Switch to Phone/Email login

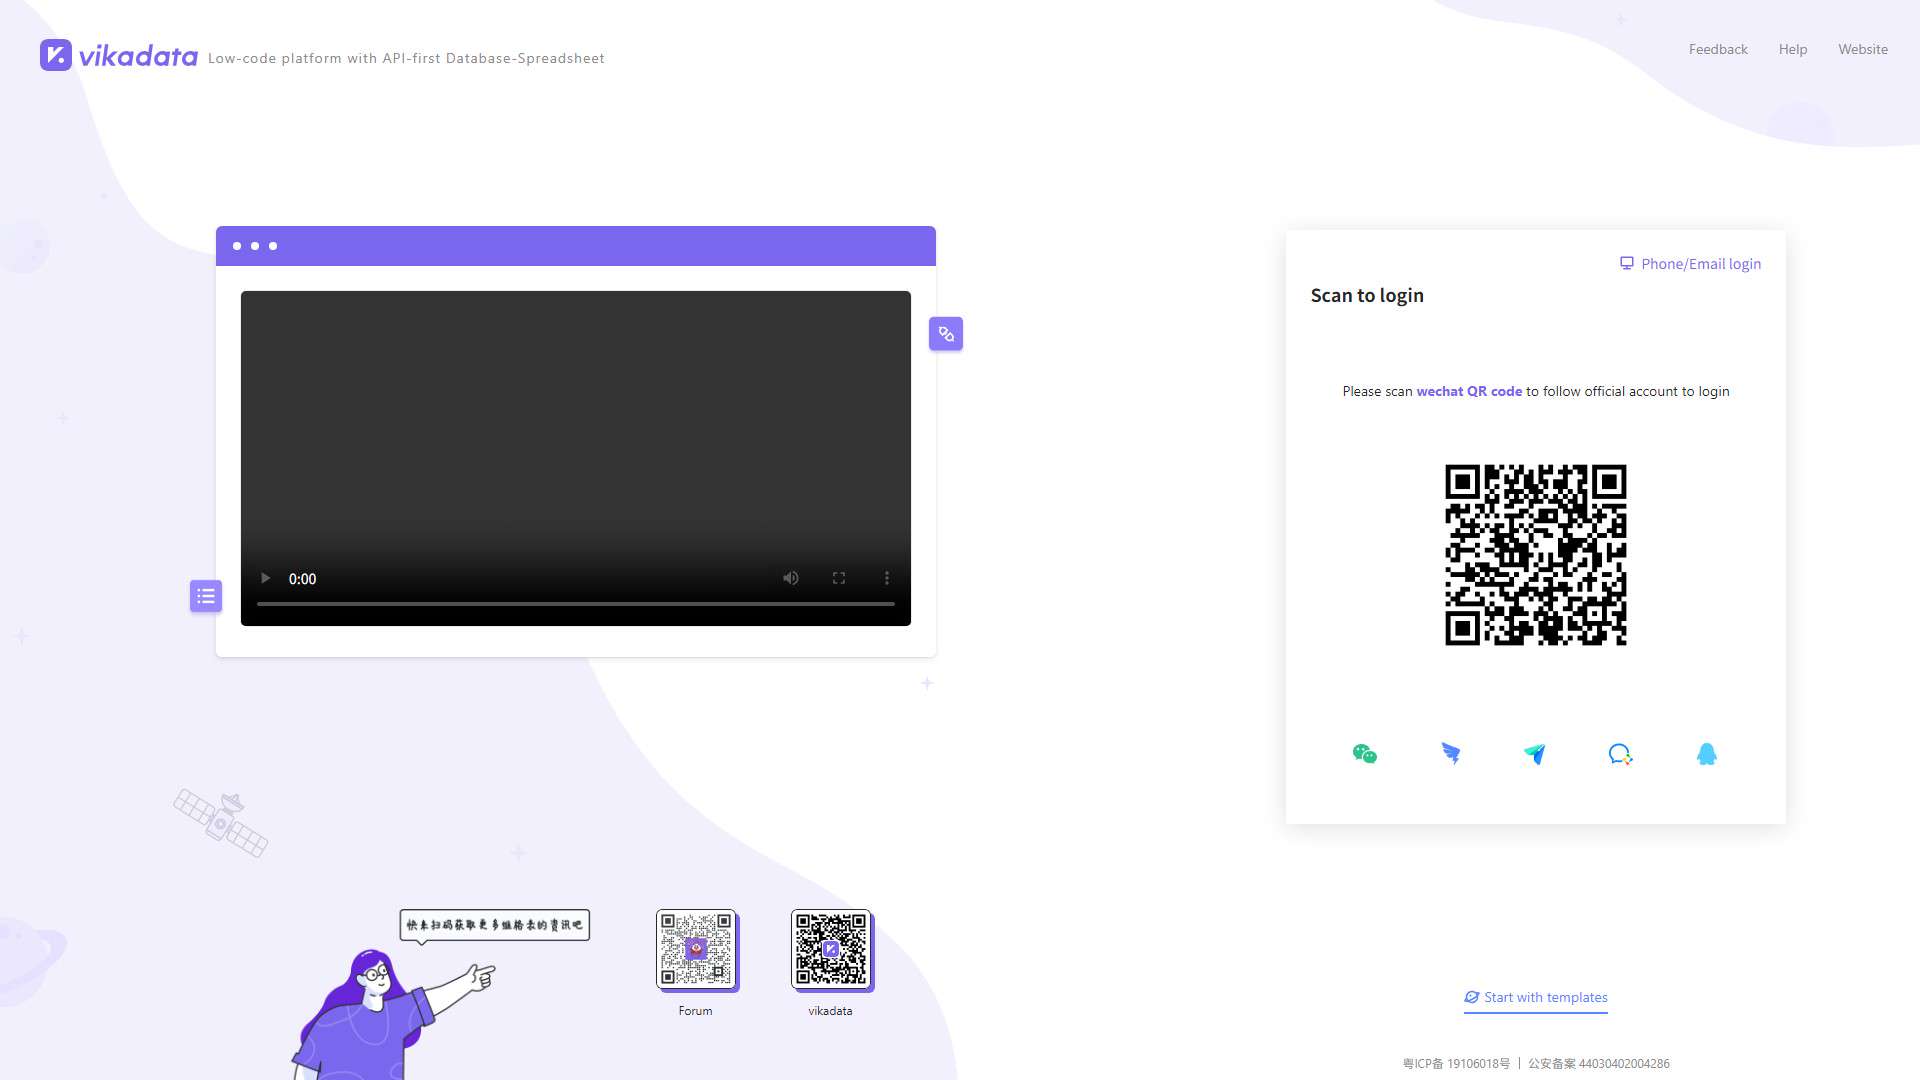(x=1691, y=264)
